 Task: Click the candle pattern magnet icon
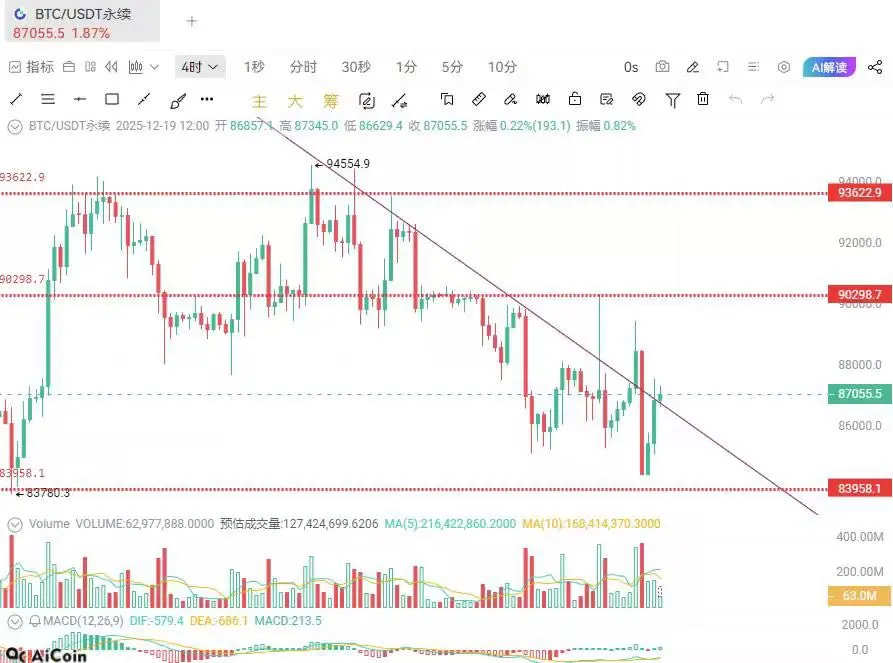tap(543, 100)
